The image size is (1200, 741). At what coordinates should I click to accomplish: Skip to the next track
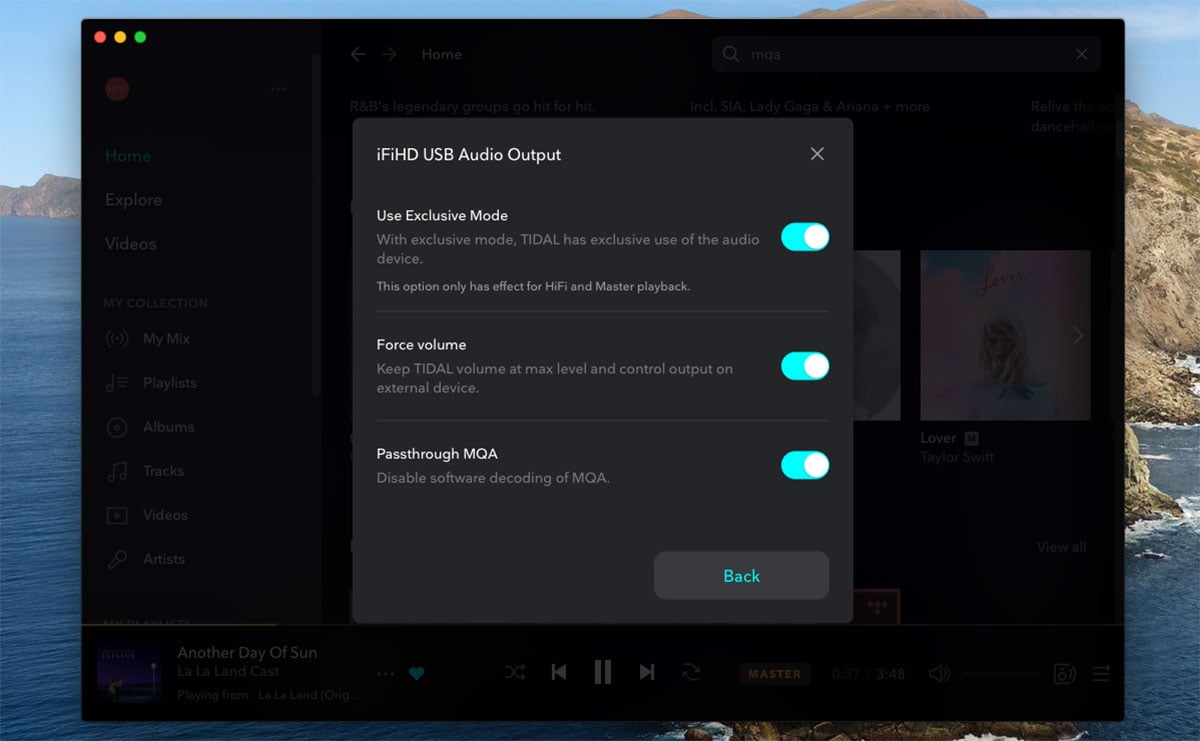(x=647, y=673)
